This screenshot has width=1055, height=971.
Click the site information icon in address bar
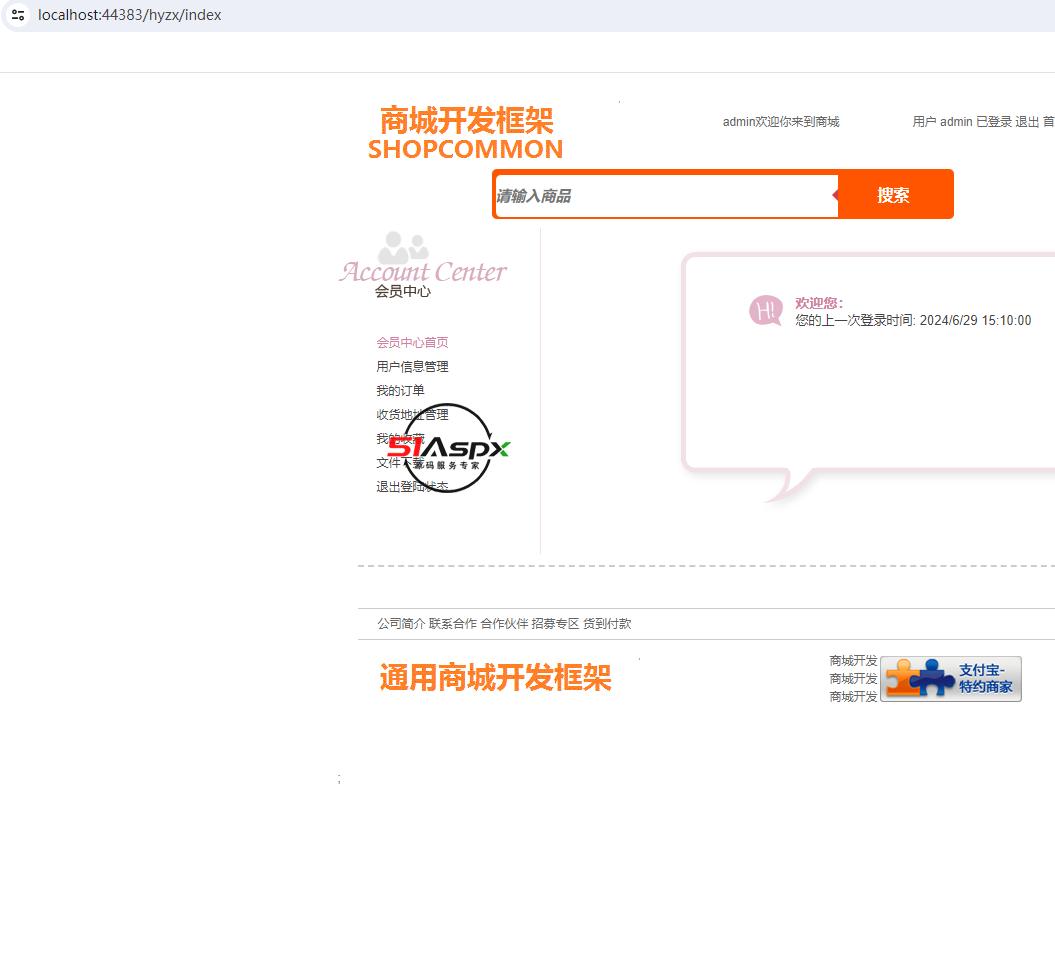(x=18, y=15)
